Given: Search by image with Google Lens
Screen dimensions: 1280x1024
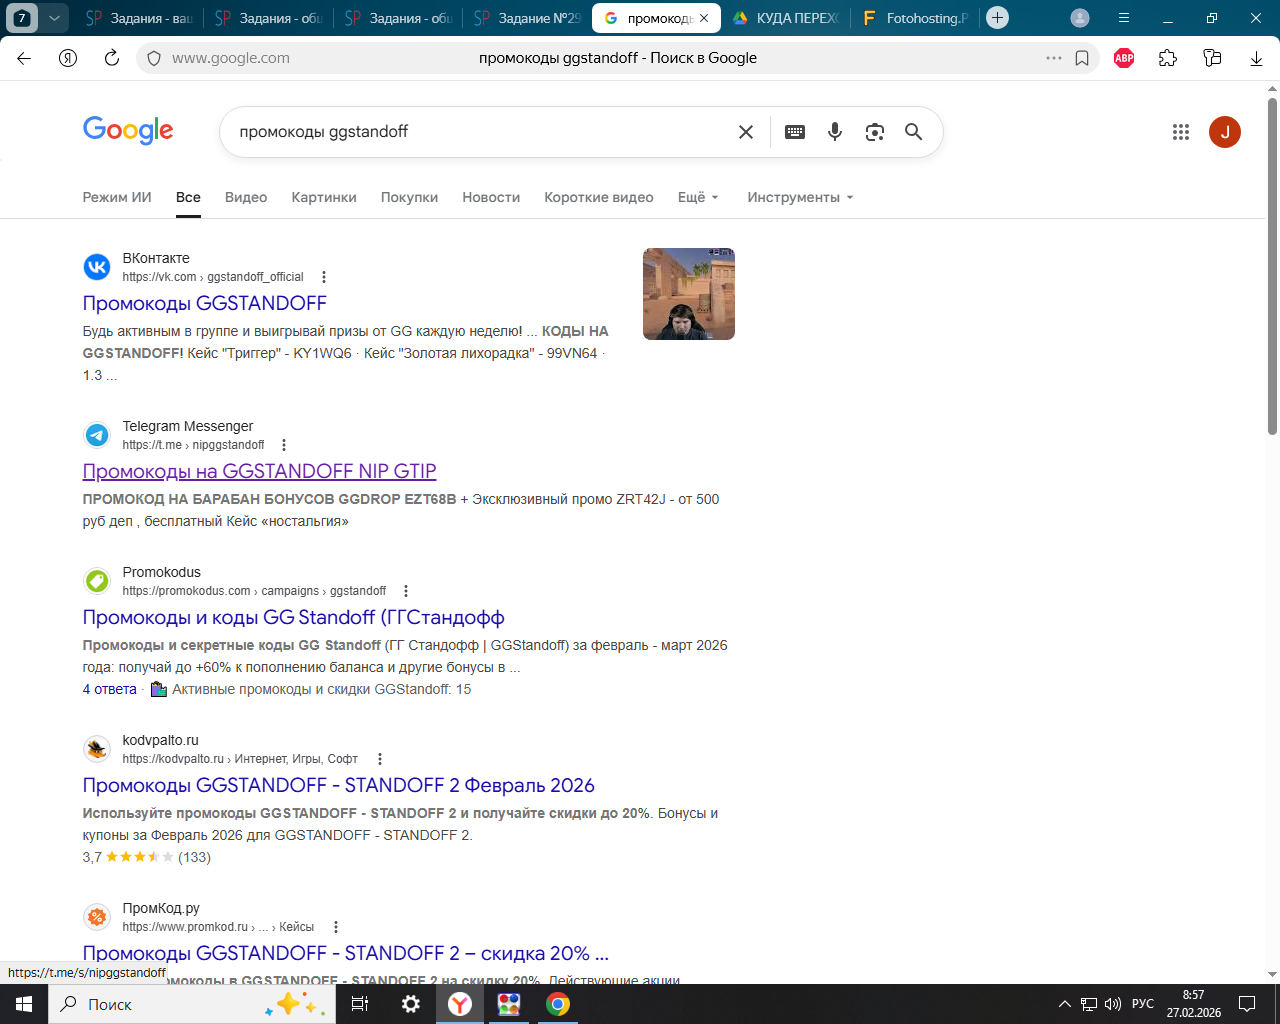Looking at the screenshot, I should [875, 132].
